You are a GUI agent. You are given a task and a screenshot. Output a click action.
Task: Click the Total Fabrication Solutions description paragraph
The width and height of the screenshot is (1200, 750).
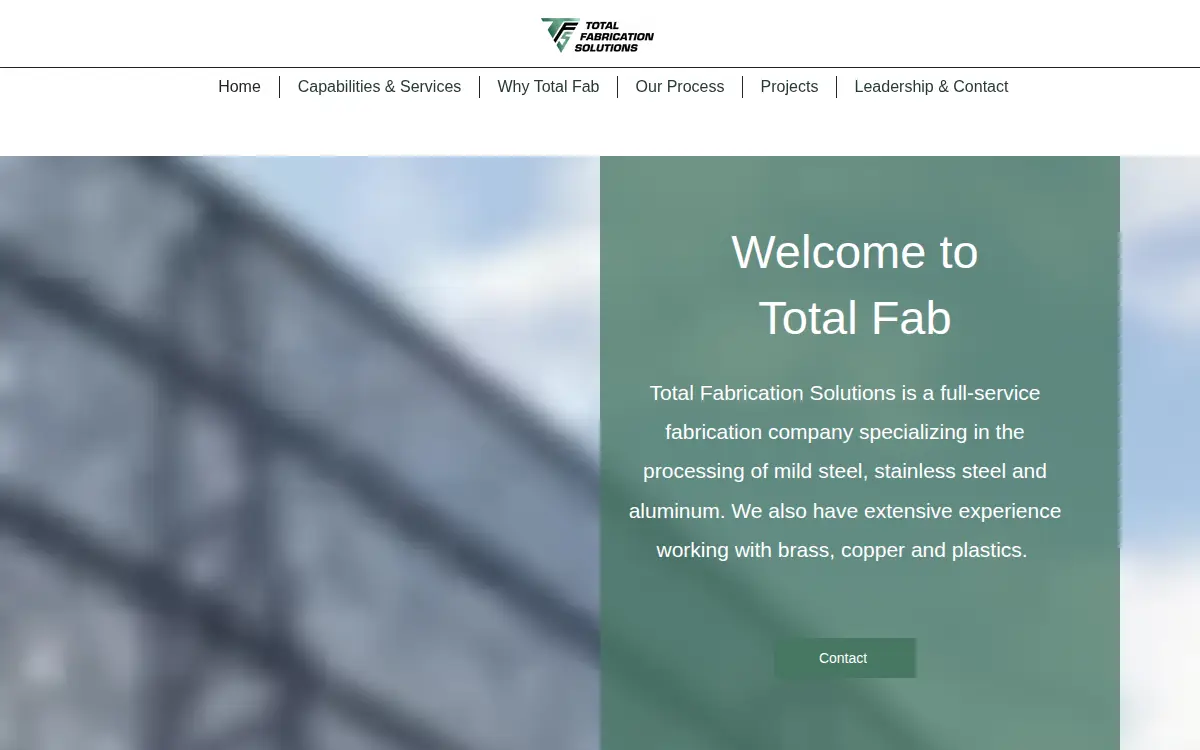click(x=844, y=471)
